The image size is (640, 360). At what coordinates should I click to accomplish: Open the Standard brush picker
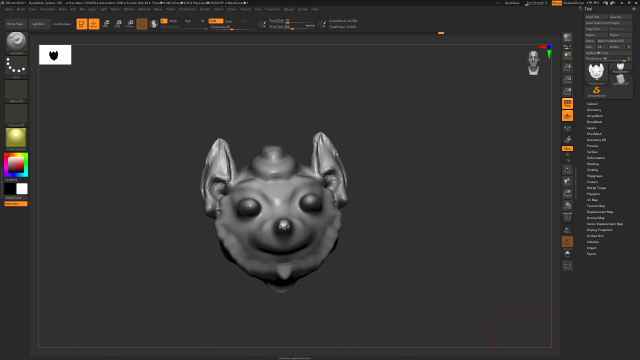(16, 42)
